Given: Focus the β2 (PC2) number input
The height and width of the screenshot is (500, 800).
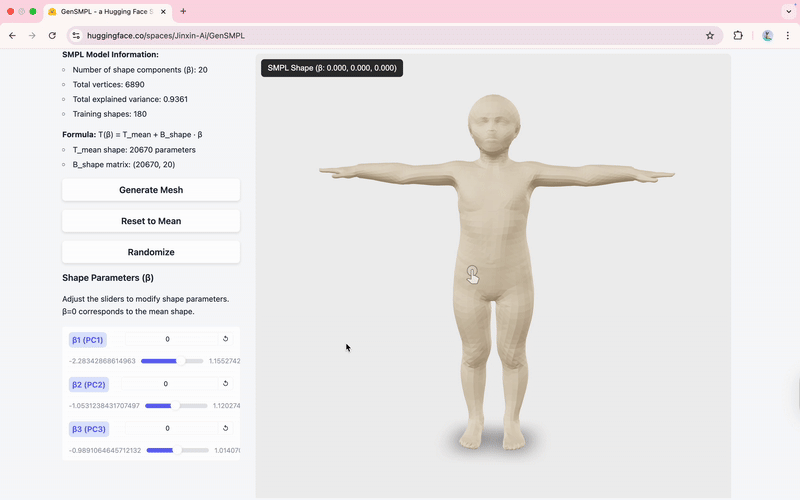Looking at the screenshot, I should [169, 384].
